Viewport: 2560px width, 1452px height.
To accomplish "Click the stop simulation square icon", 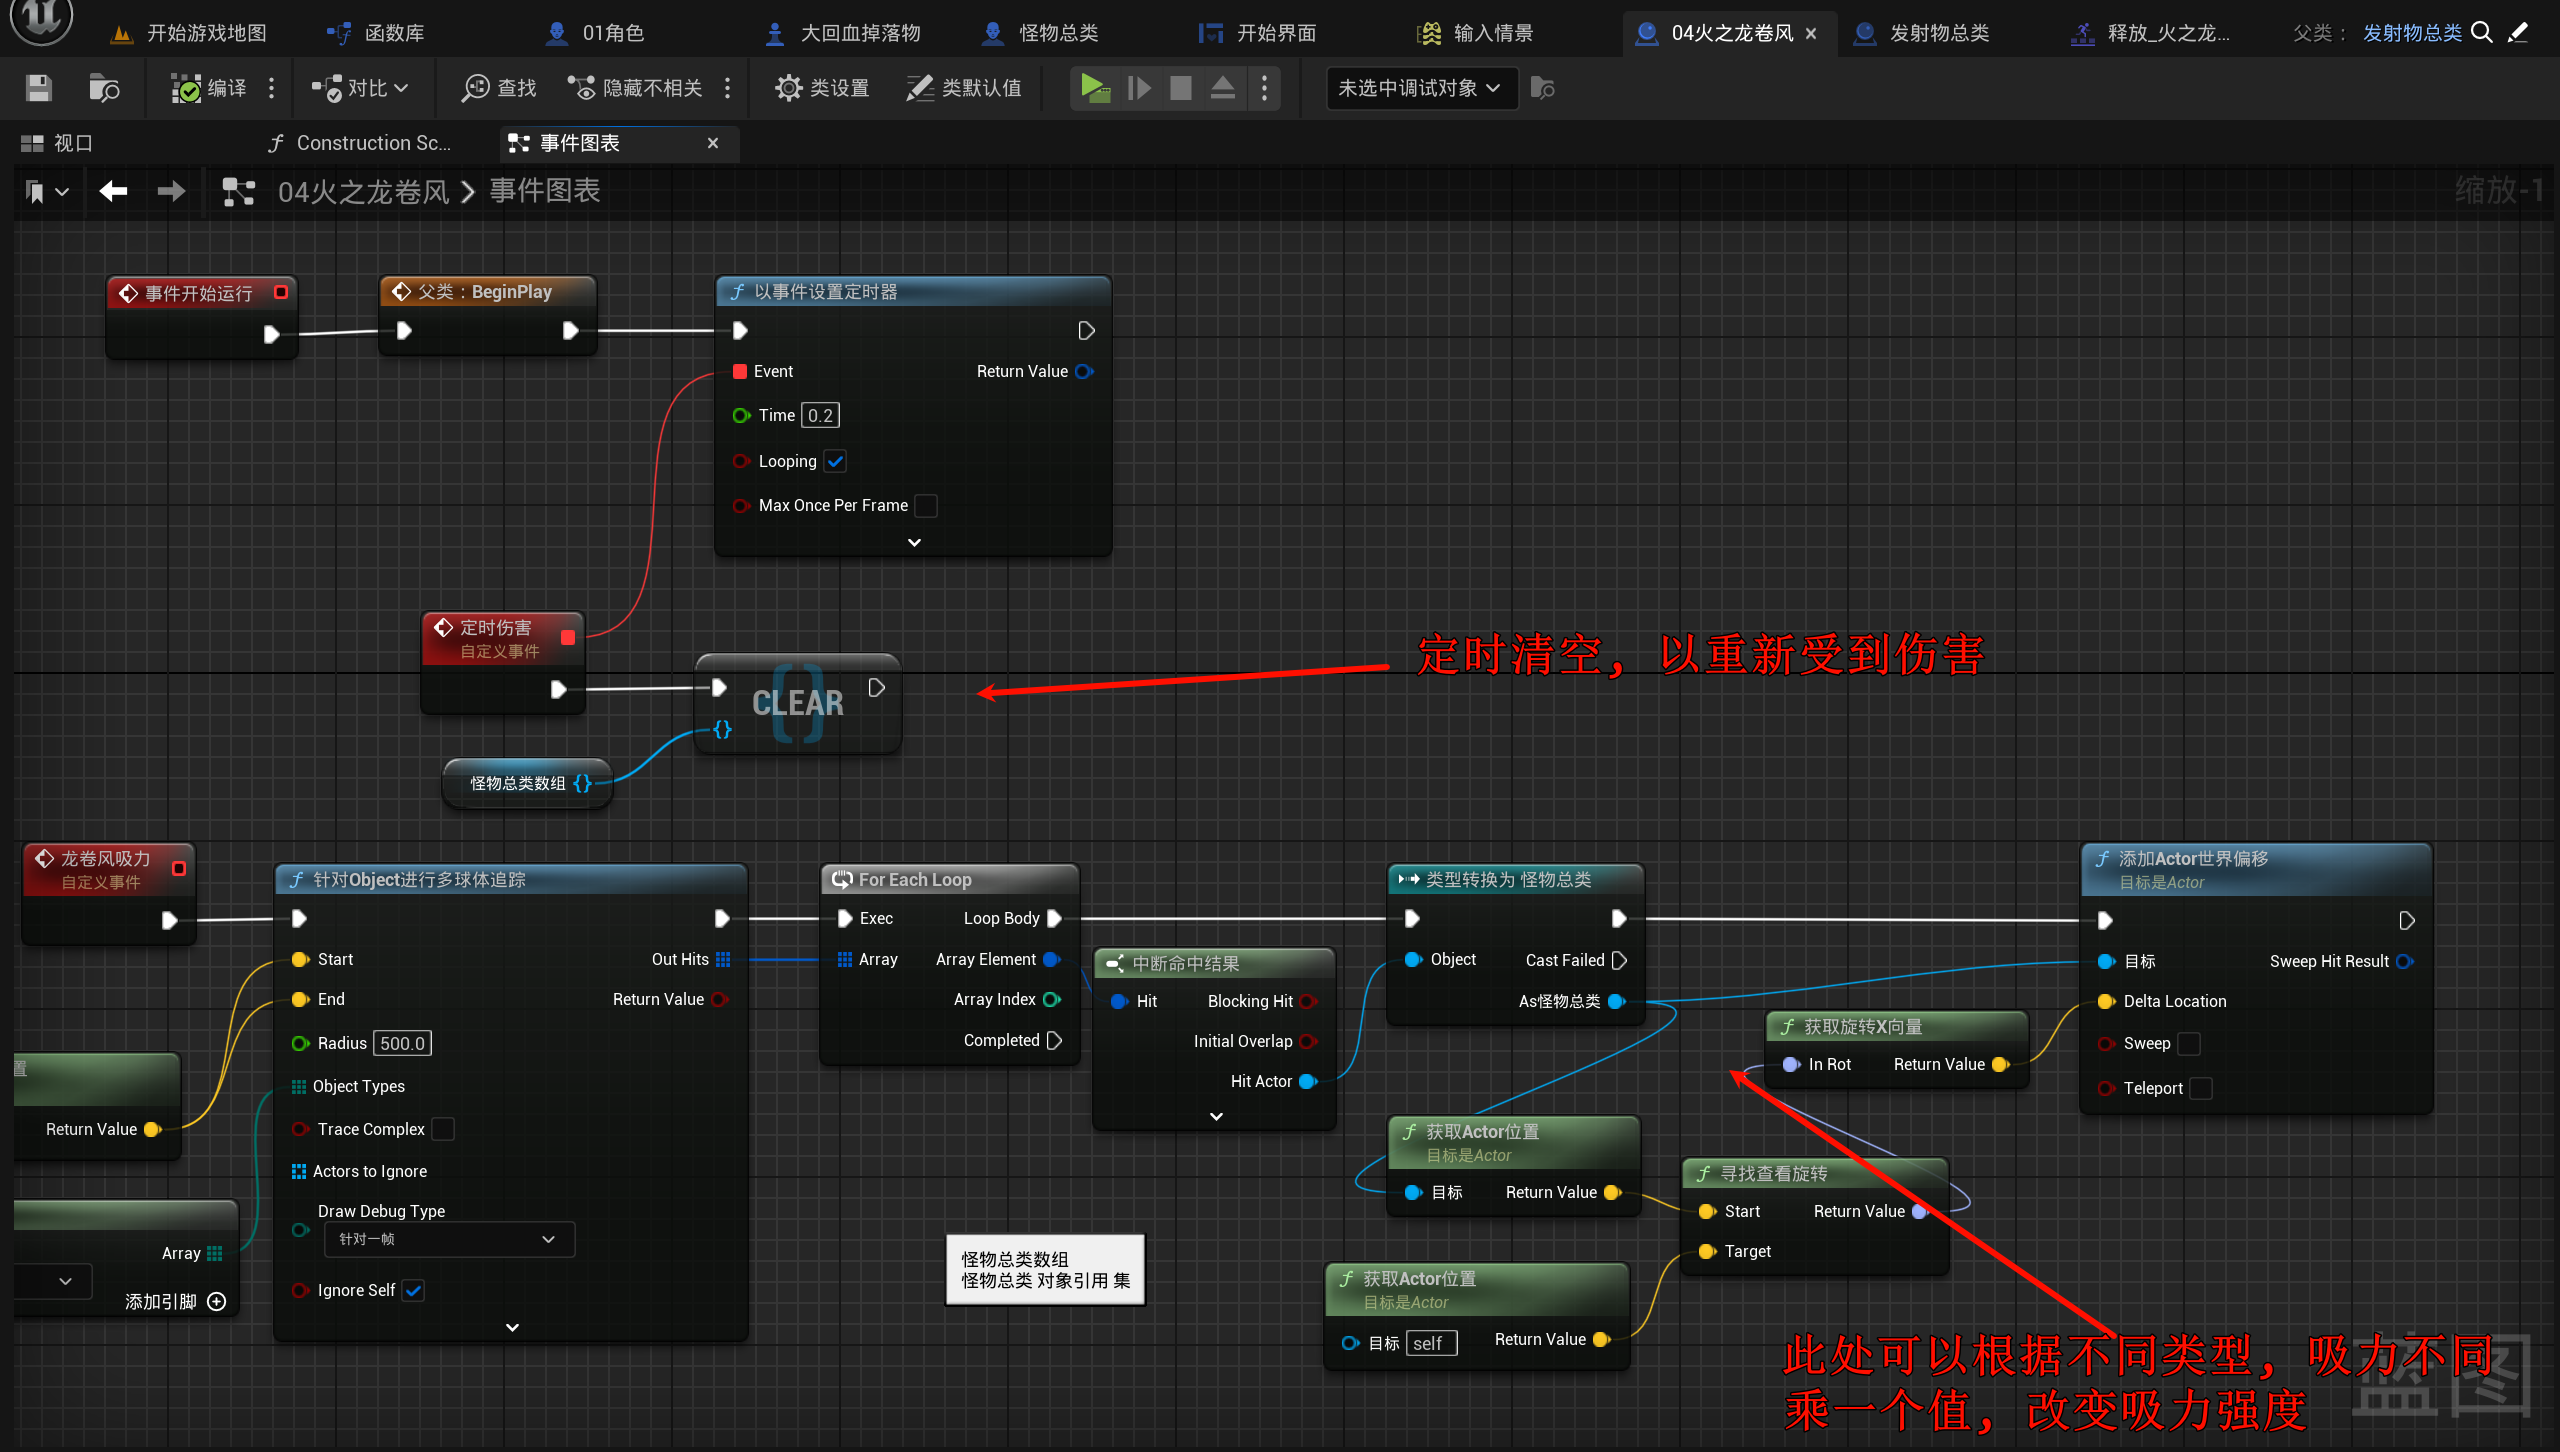I will pyautogui.click(x=1180, y=88).
